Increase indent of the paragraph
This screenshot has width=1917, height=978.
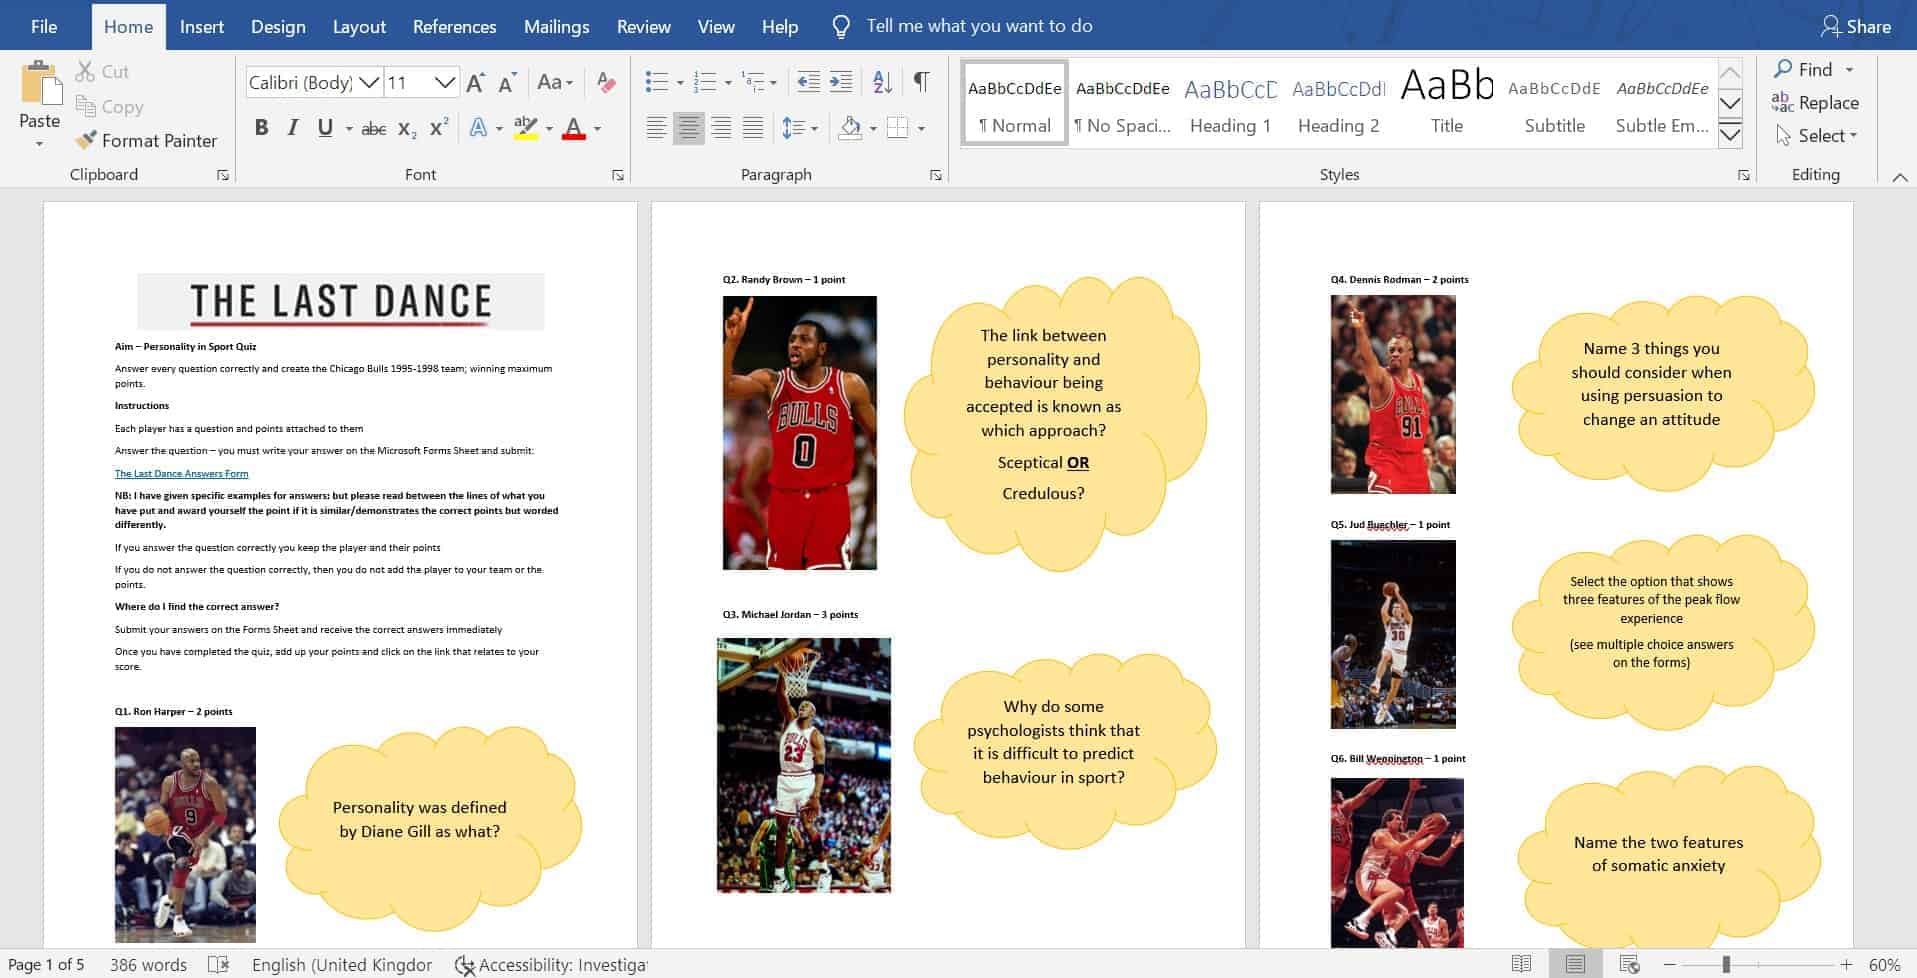click(842, 82)
